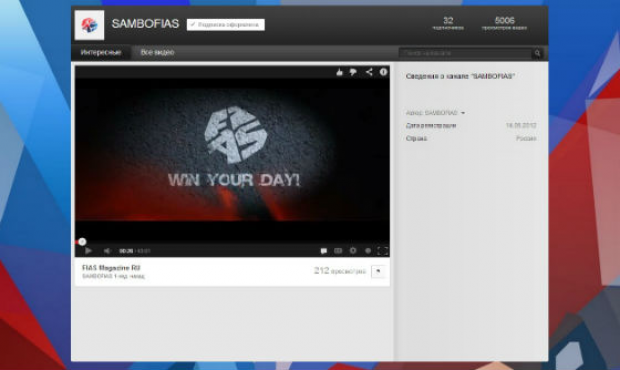Click the channel search magnifier icon
Screen dimensions: 620x370
point(537,53)
